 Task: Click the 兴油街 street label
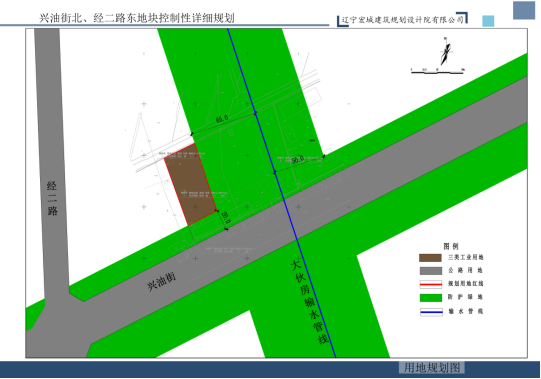click(161, 281)
